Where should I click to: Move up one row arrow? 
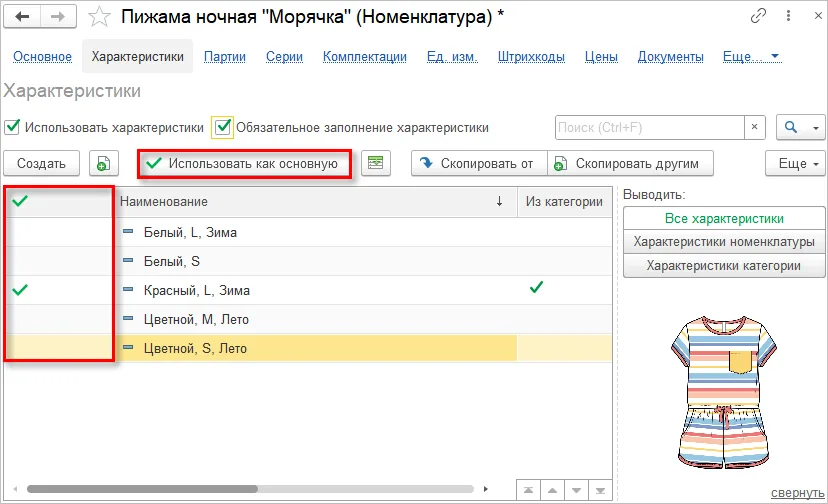coord(552,490)
